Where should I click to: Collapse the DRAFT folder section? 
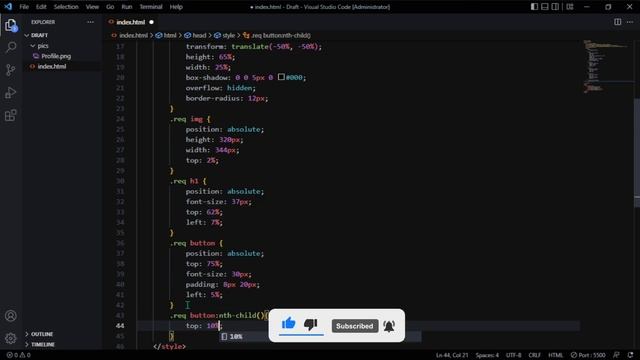click(40, 35)
